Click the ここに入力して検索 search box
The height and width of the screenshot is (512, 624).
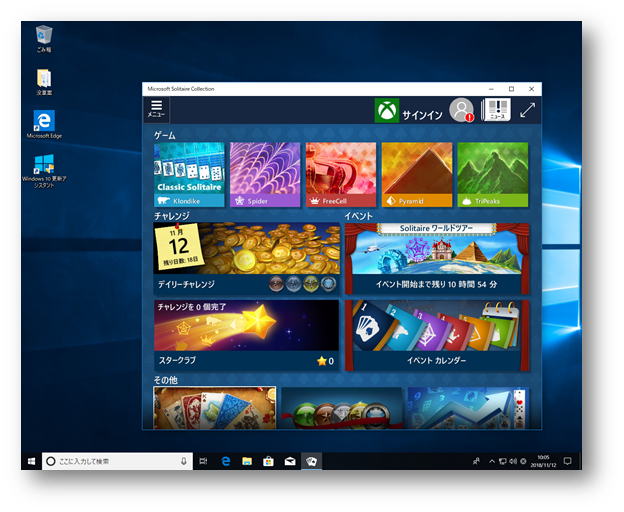click(x=117, y=461)
